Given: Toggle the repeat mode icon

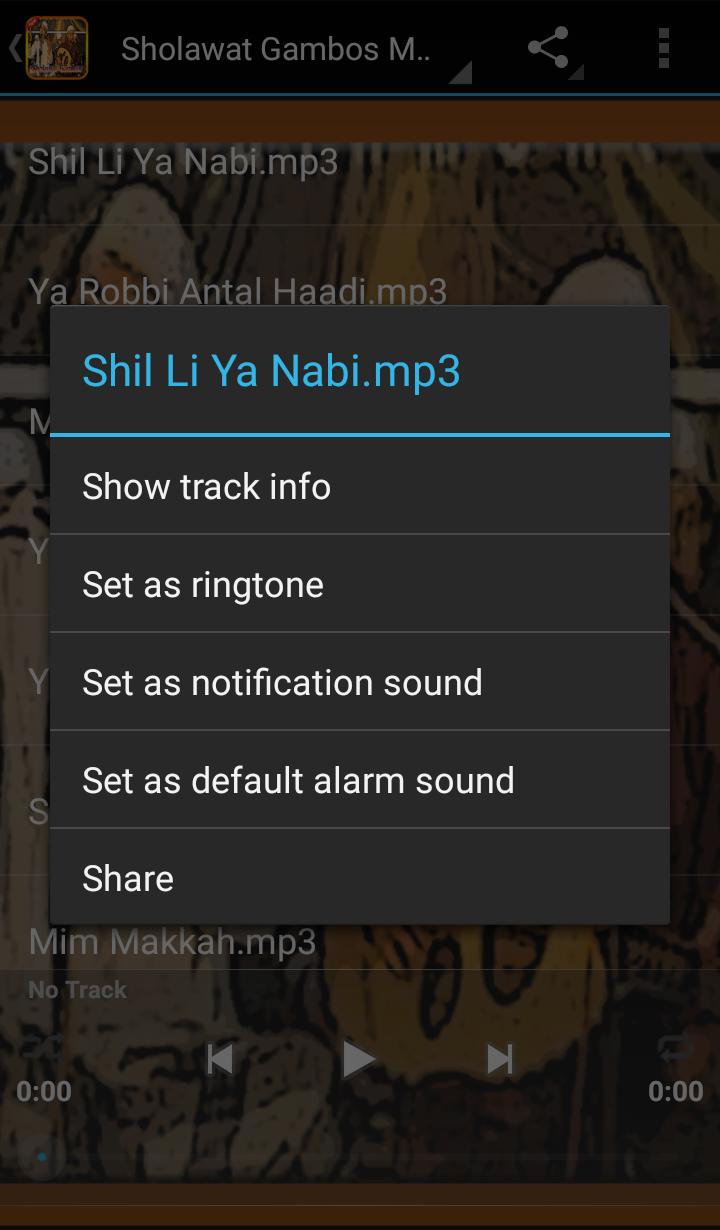Looking at the screenshot, I should point(676,1048).
